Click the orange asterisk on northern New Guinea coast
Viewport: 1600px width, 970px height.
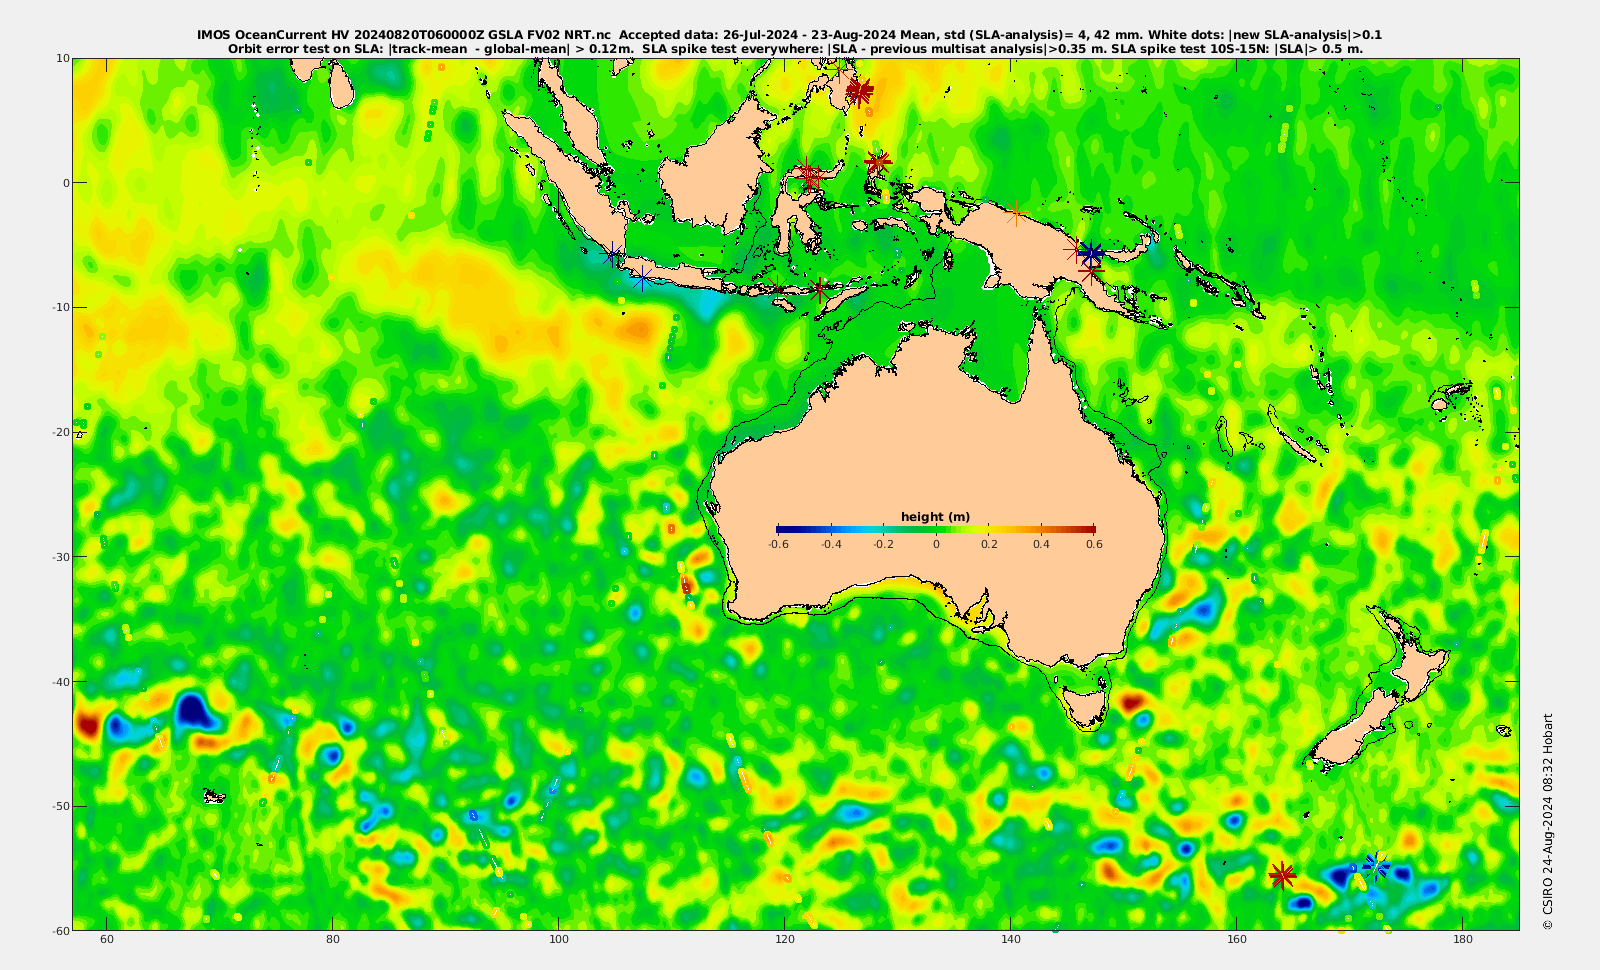pyautogui.click(x=1016, y=213)
